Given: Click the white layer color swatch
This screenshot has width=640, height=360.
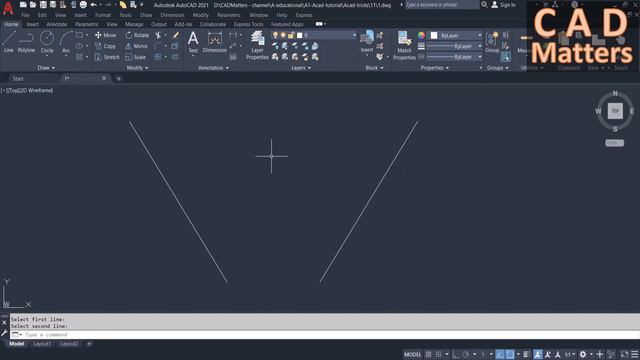Looking at the screenshot, I should 300,36.
